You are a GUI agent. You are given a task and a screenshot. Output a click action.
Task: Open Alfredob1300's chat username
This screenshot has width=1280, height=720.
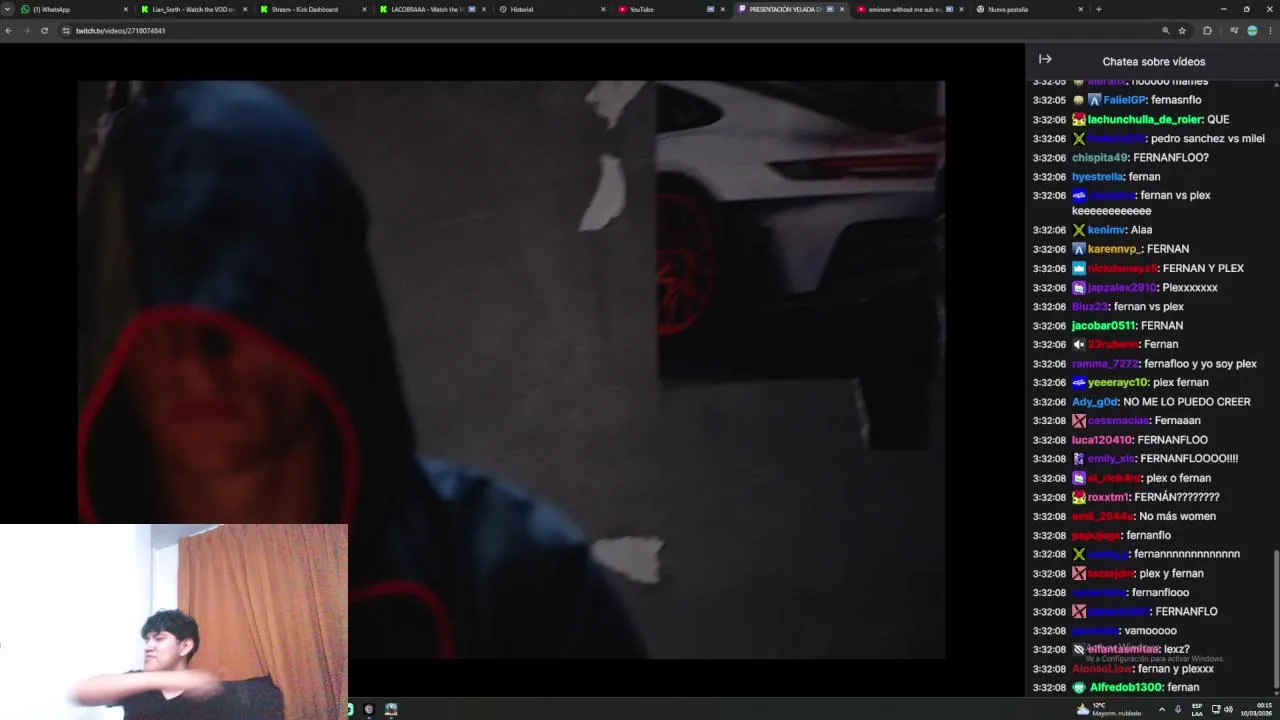[1125, 688]
